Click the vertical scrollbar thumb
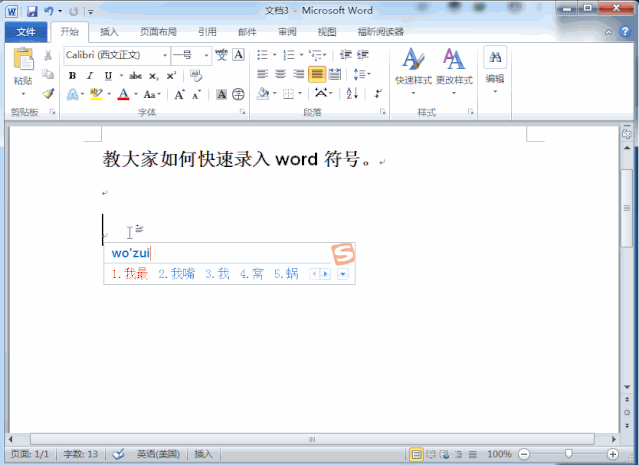 [627, 208]
